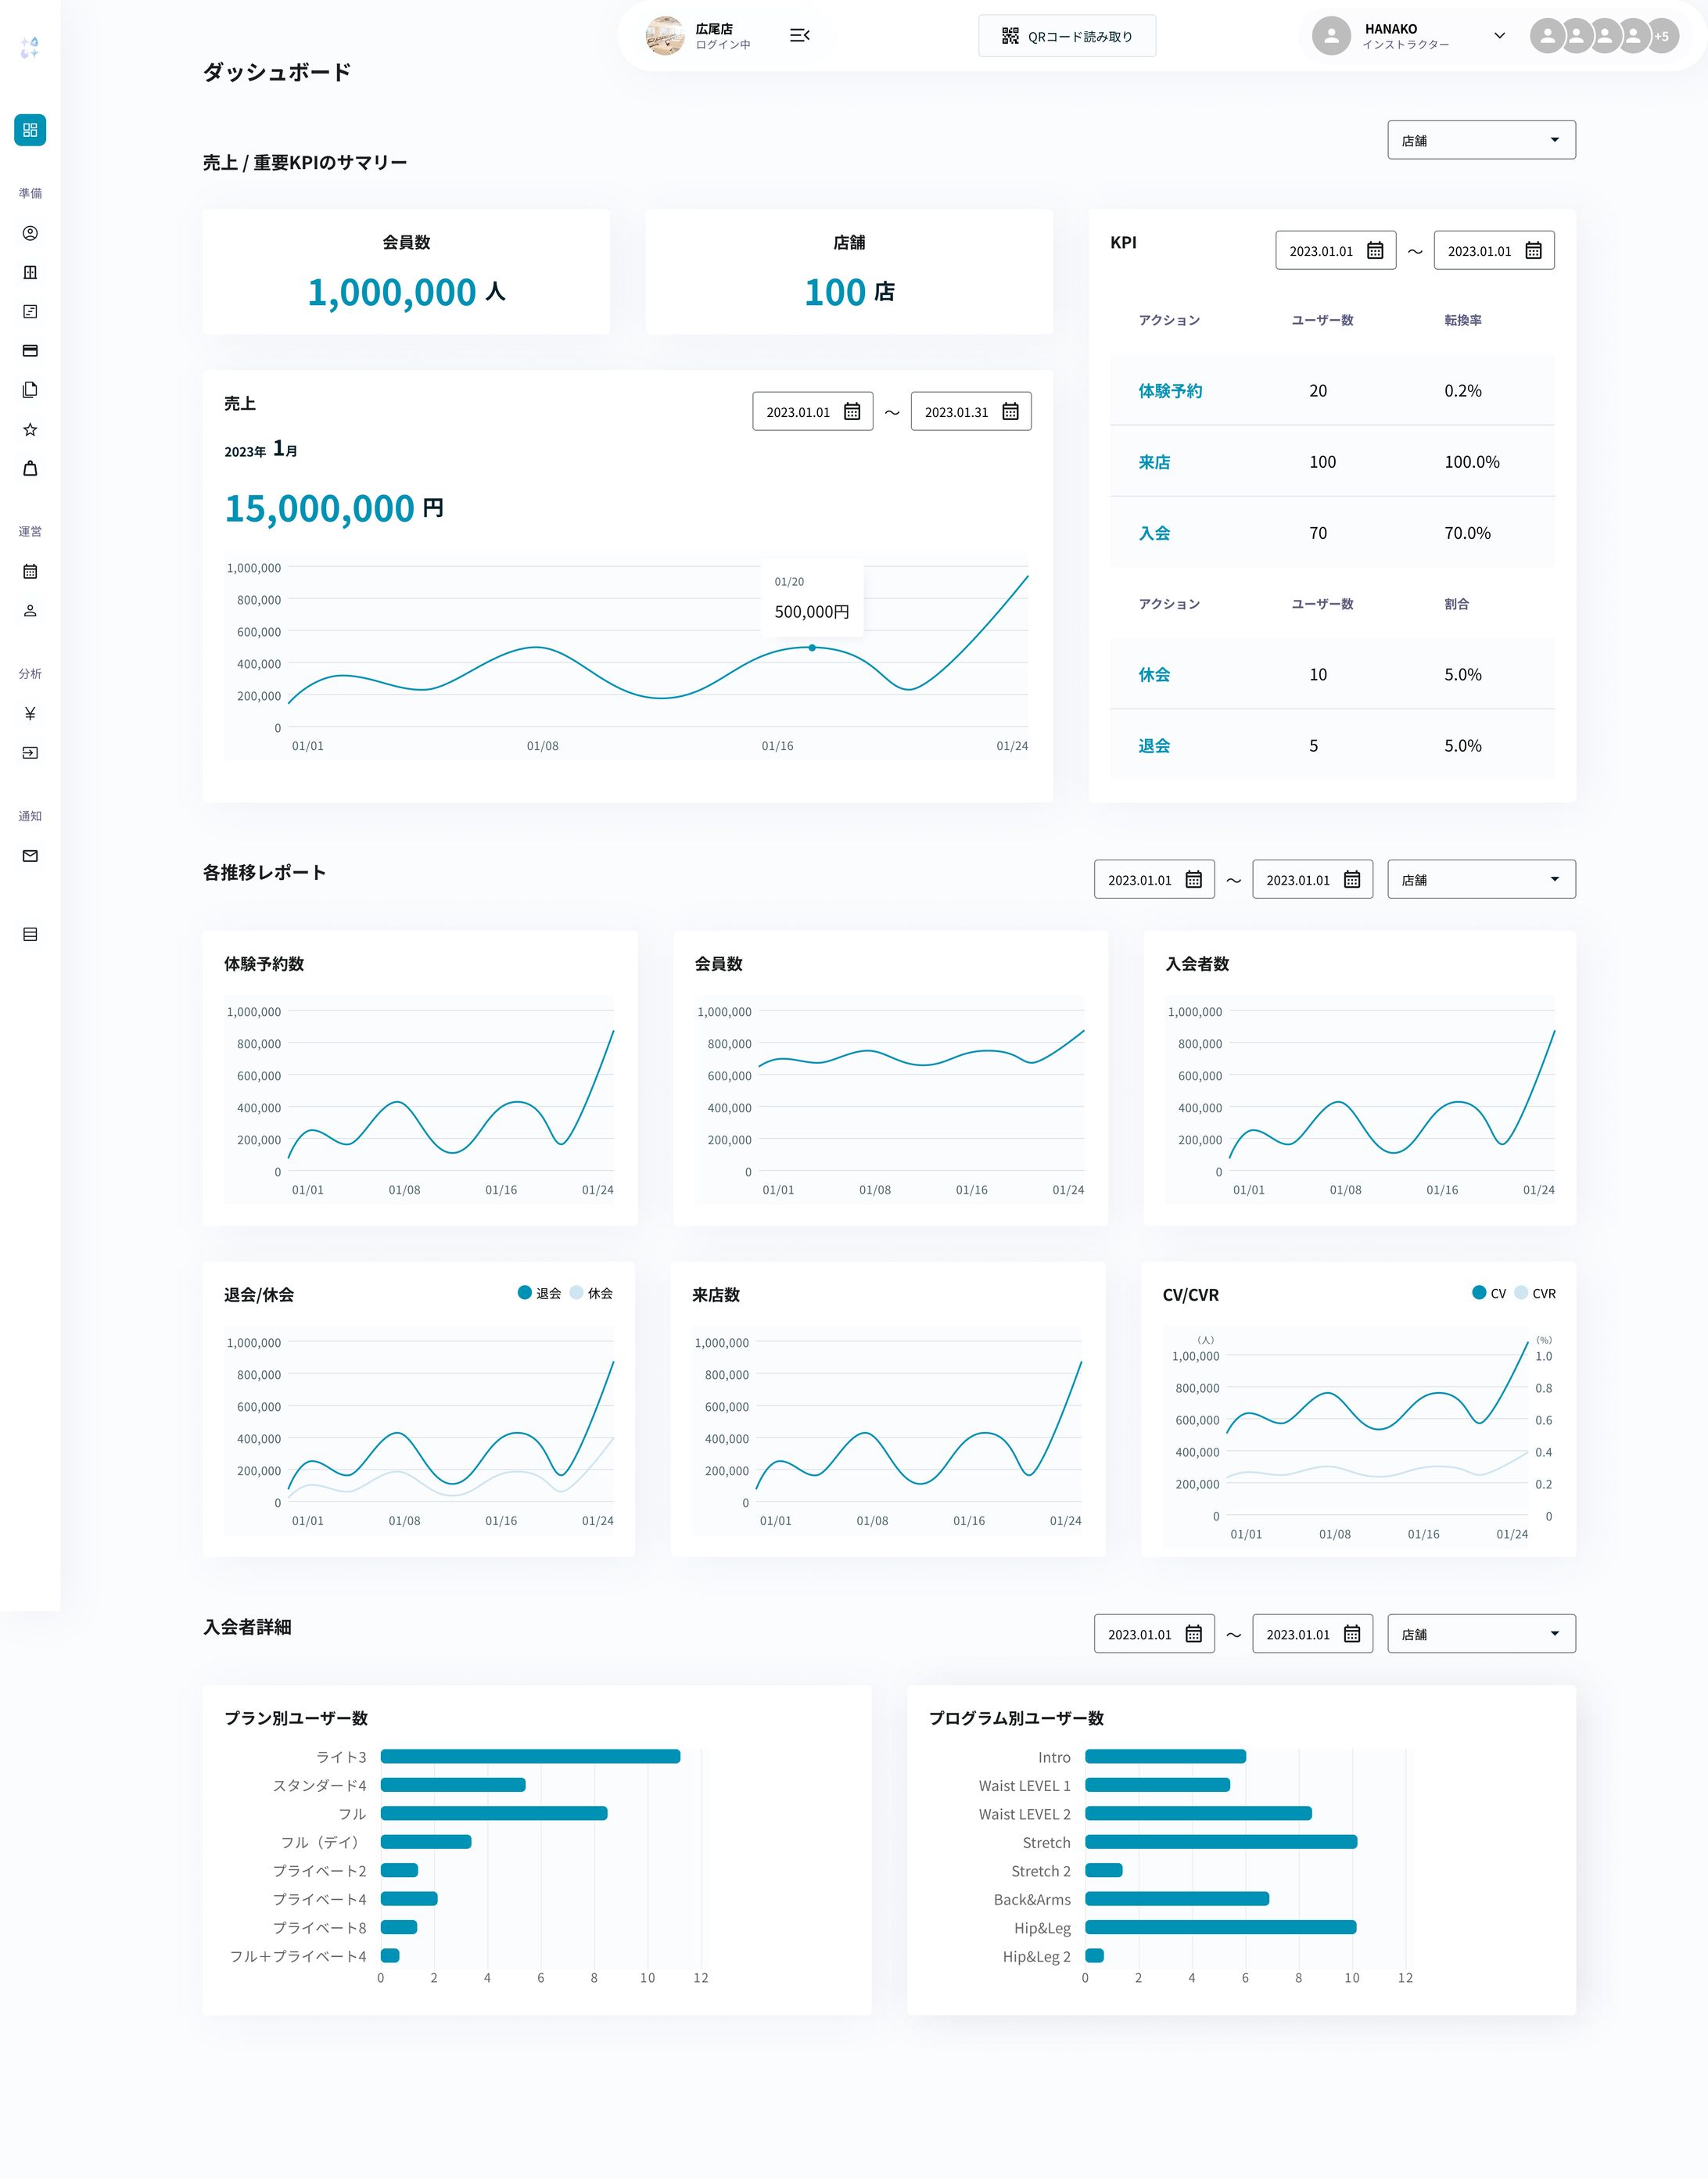Open the yen analysis sidebar icon
1708x2179 pixels.
30,713
